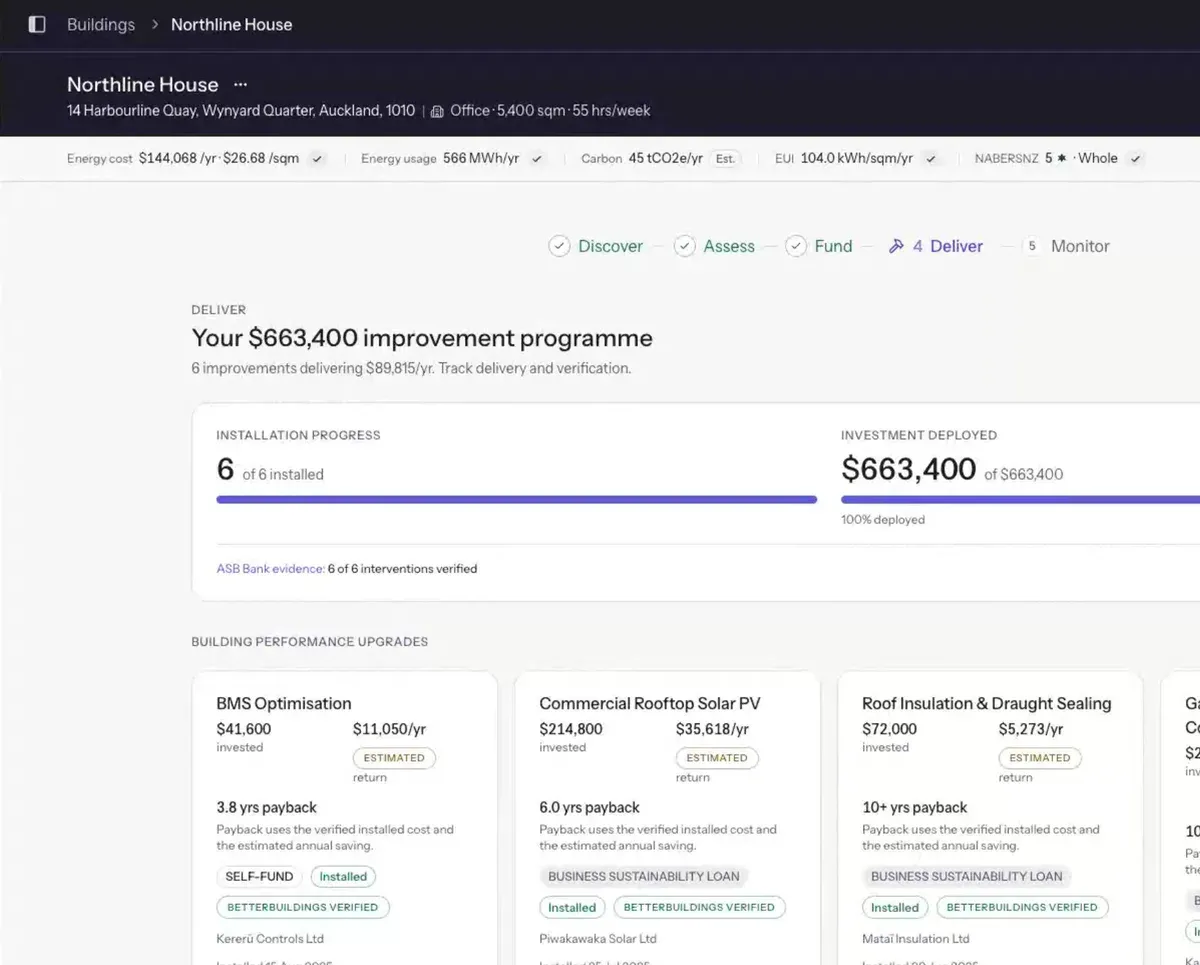Click the address 14 Harbourline Quay text

pos(241,111)
